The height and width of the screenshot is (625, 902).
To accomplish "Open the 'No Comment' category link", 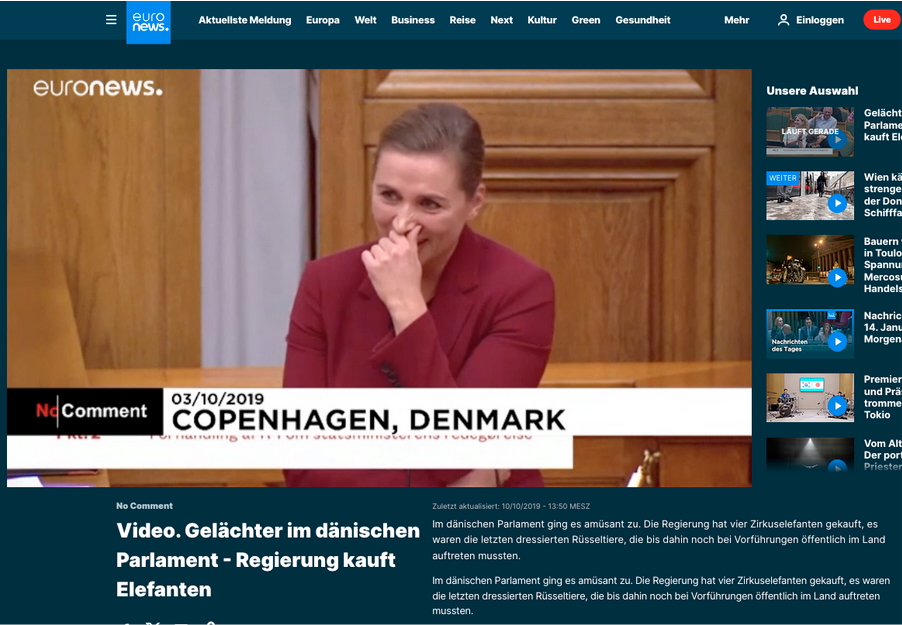I will tap(144, 506).
